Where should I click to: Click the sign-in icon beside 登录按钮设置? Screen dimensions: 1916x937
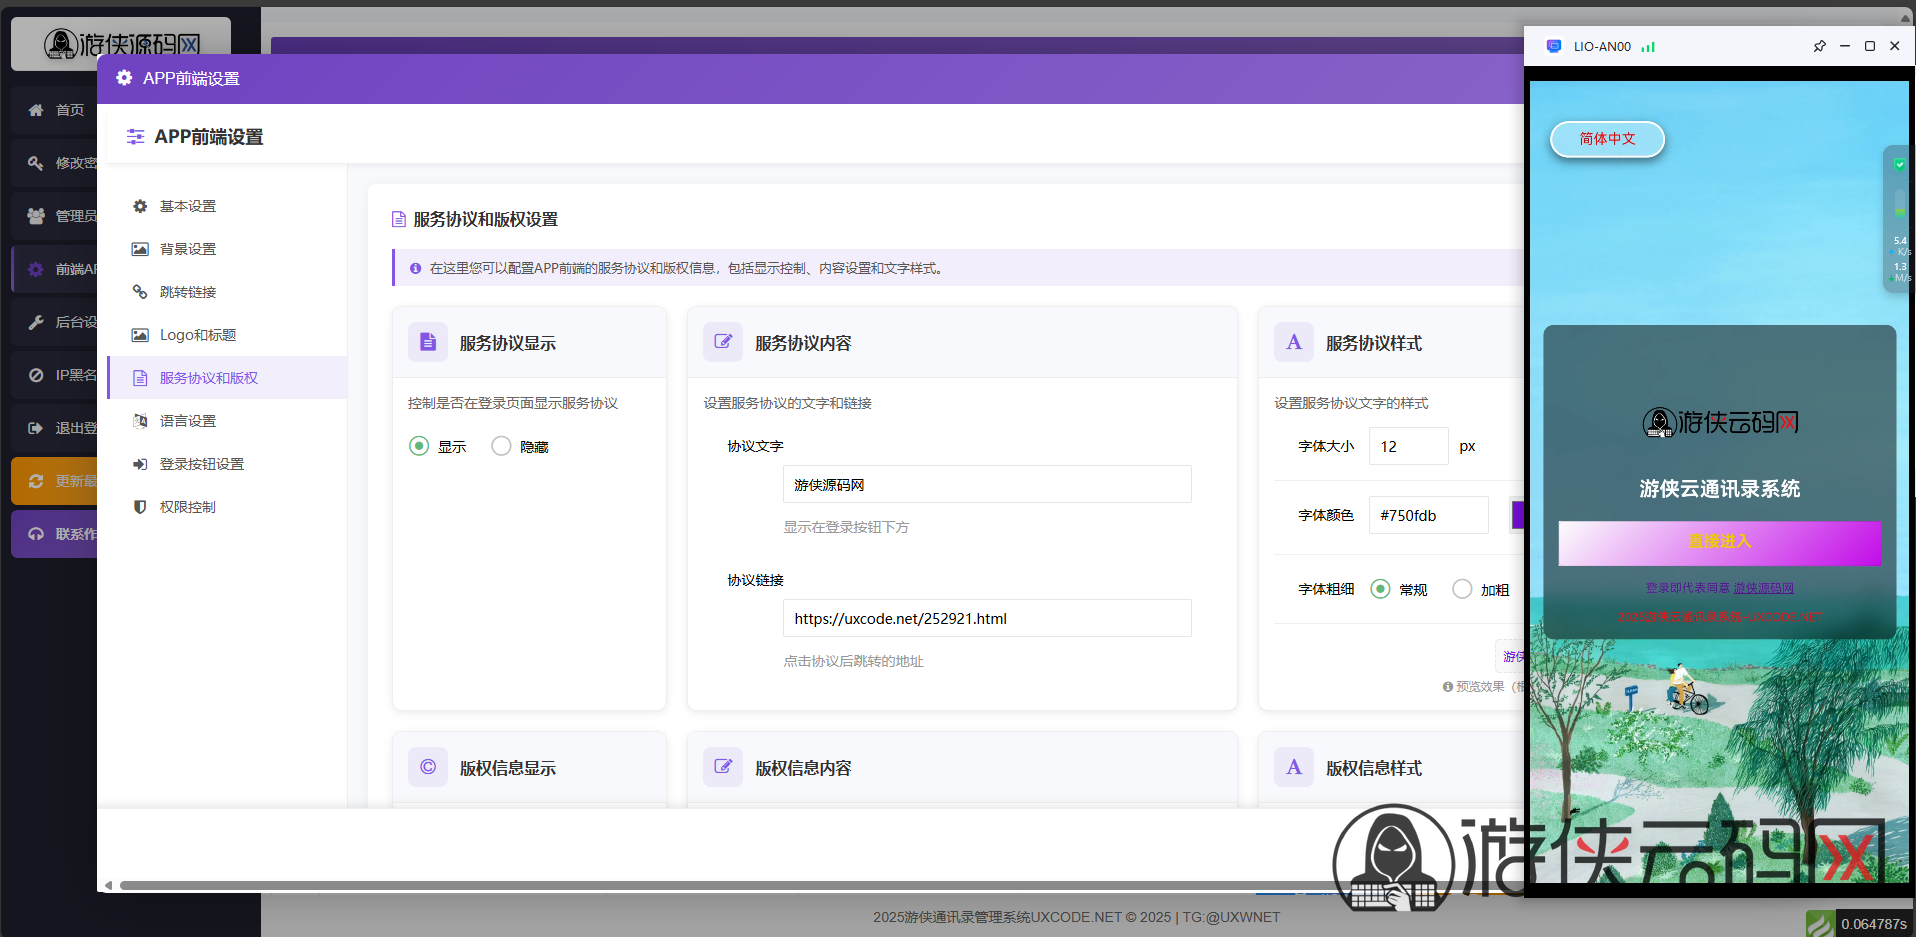[140, 464]
